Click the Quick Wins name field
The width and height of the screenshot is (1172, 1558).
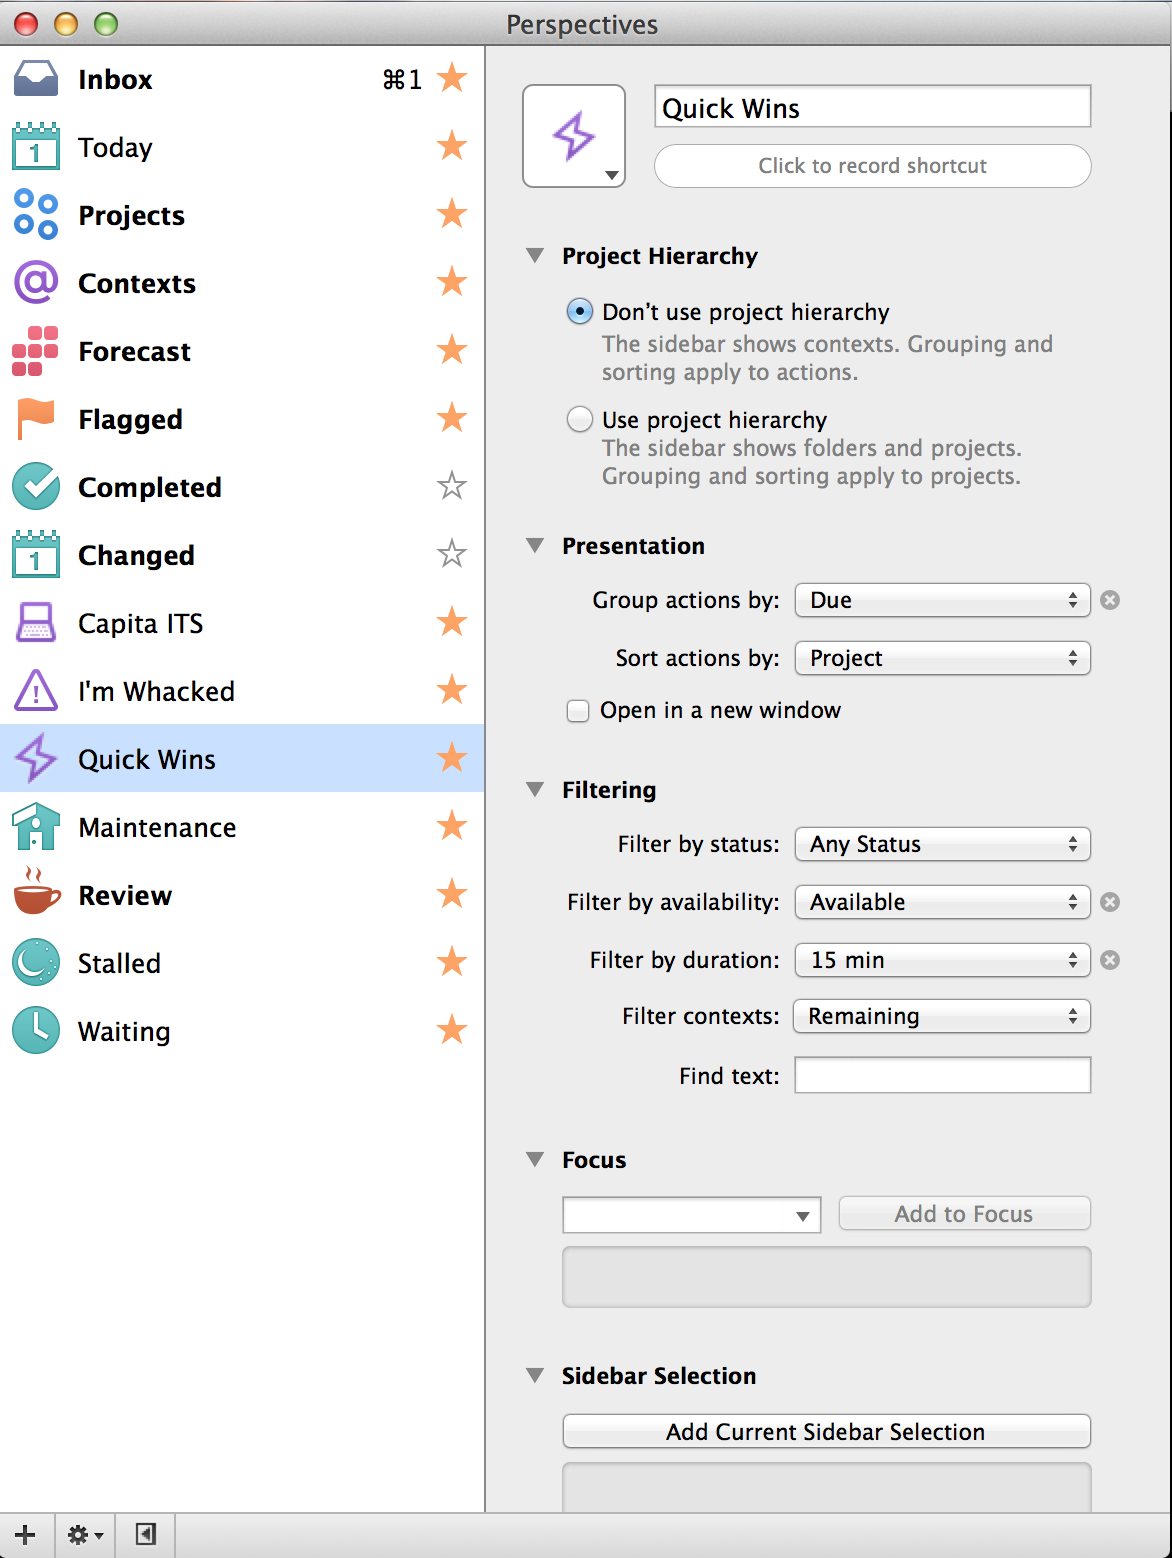coord(872,107)
